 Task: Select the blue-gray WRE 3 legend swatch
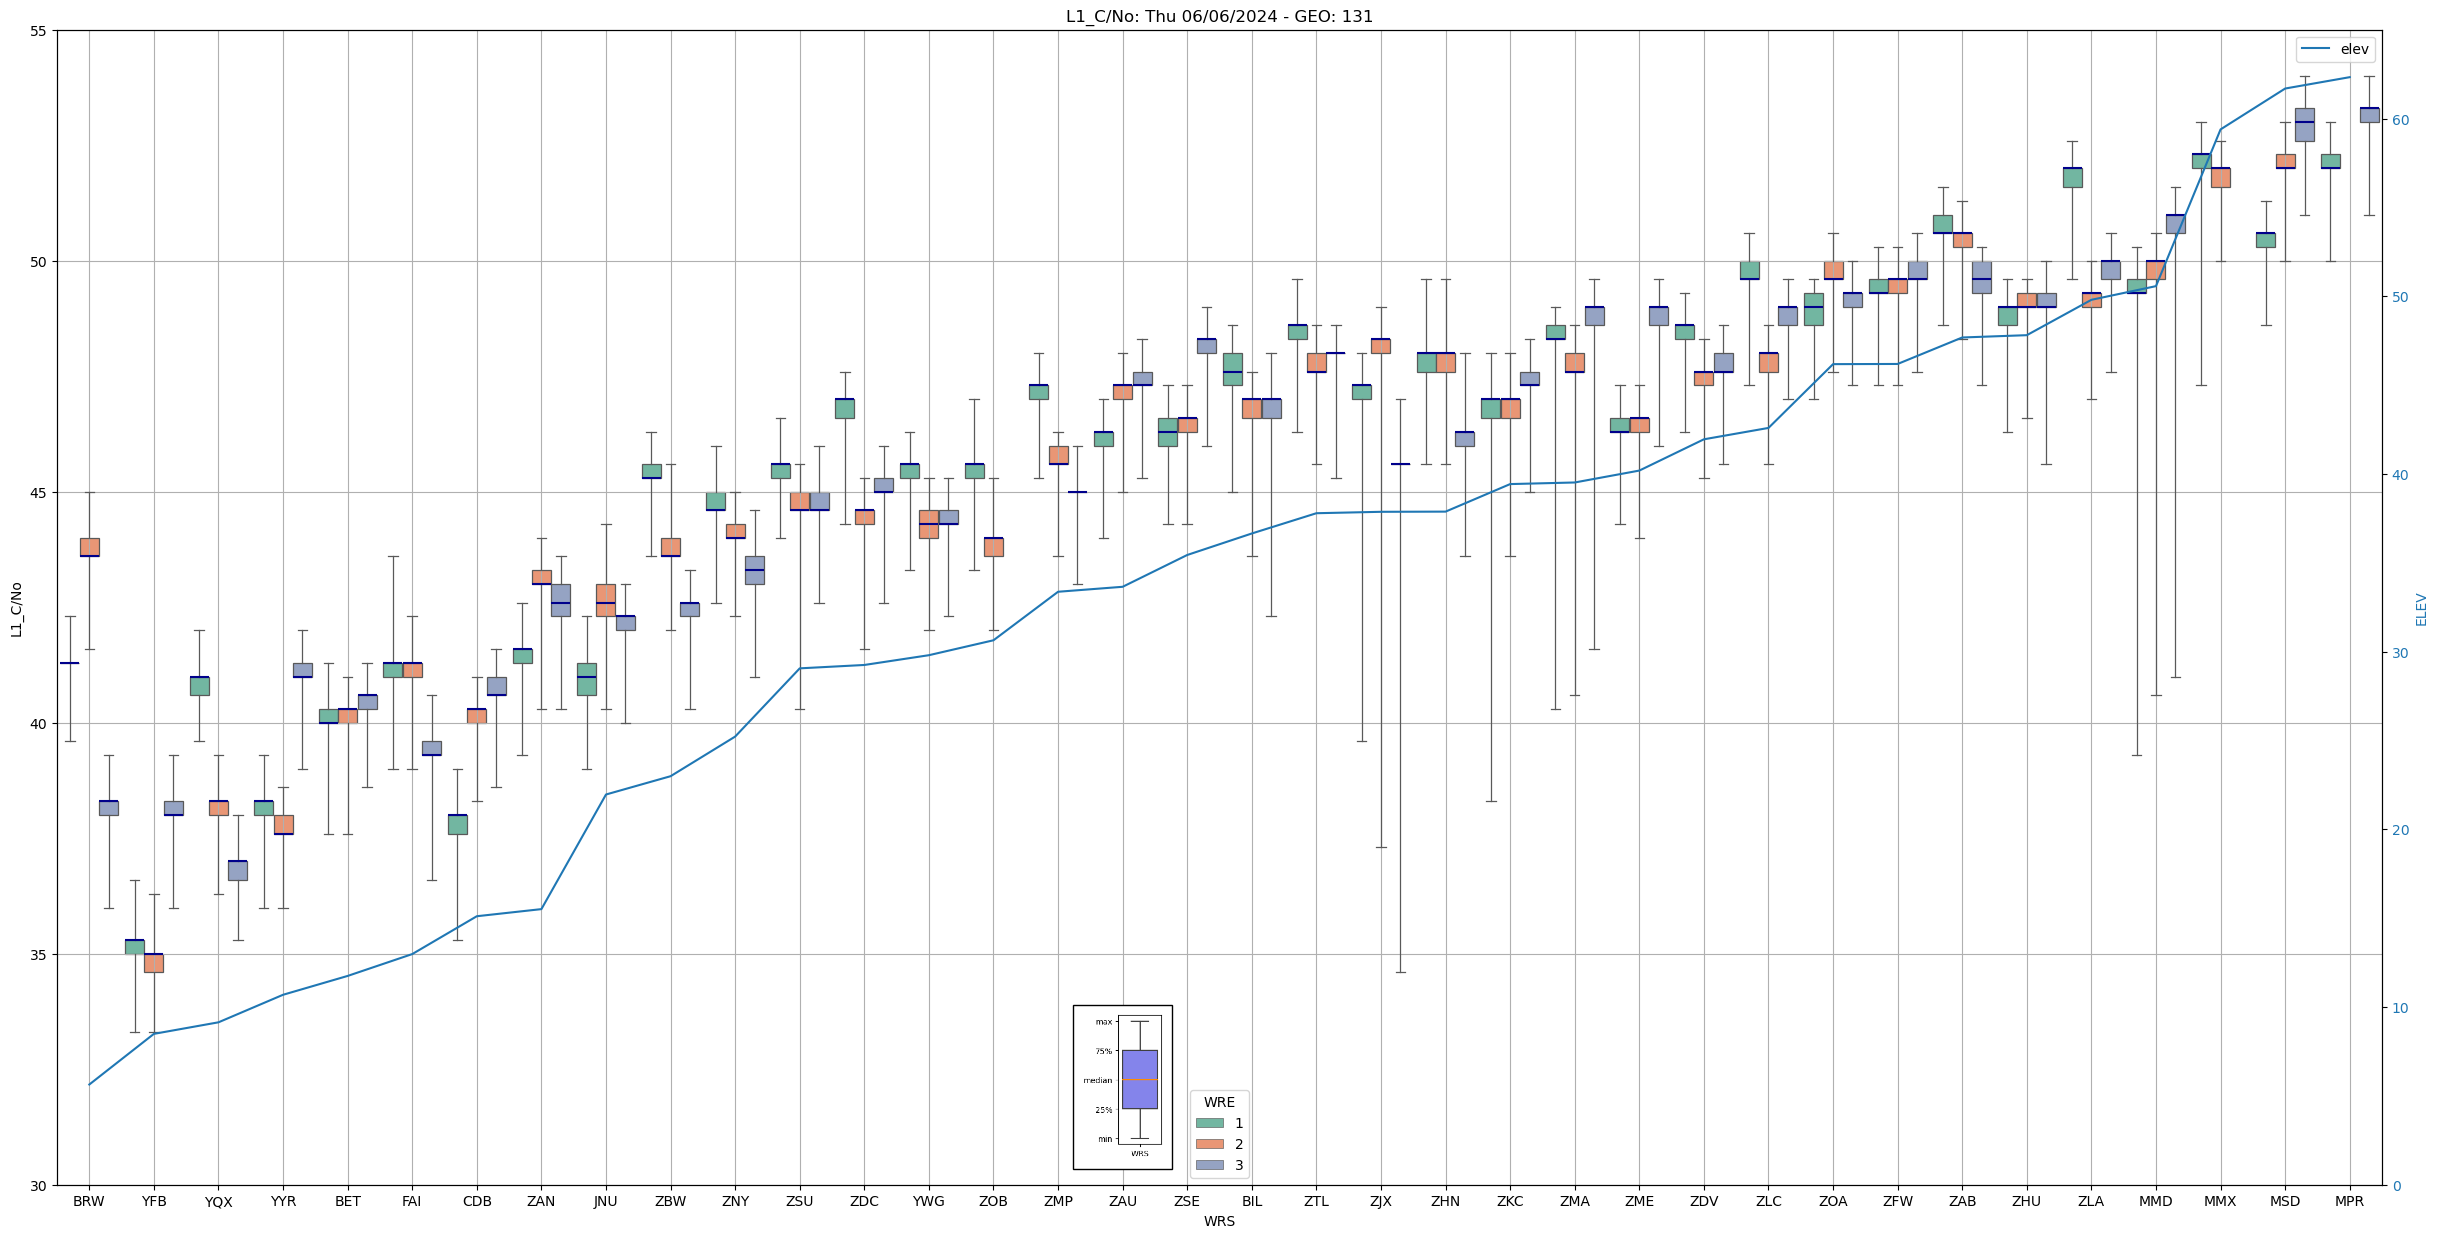[x=1209, y=1165]
